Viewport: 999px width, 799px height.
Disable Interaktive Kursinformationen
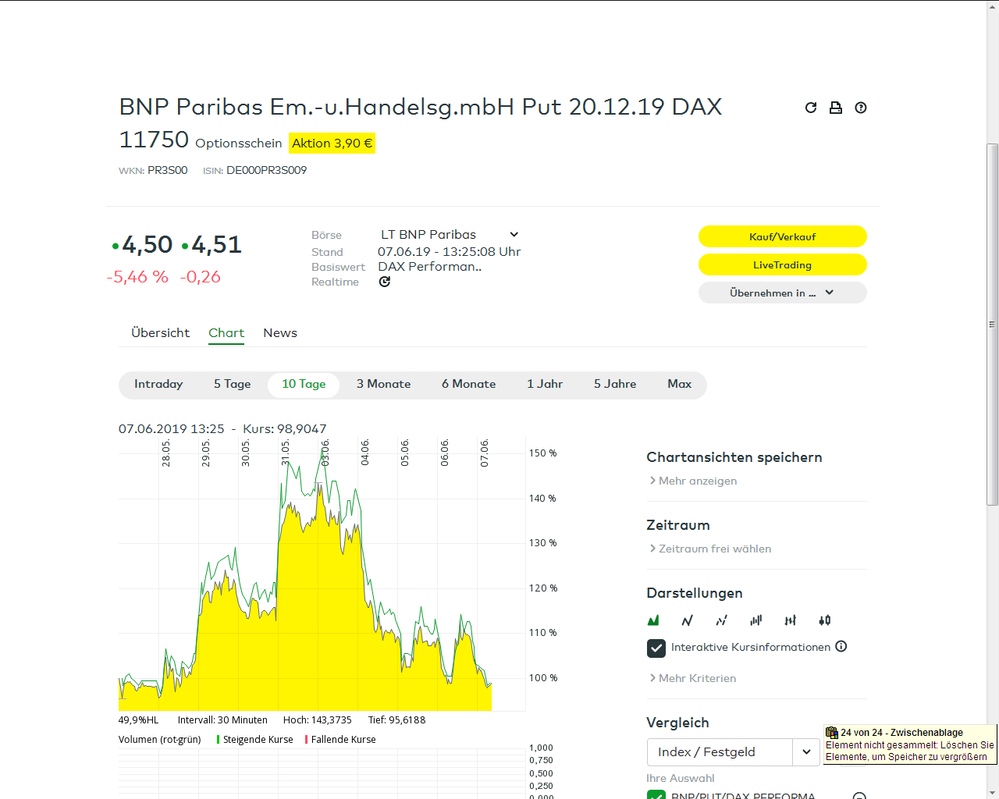(x=656, y=648)
